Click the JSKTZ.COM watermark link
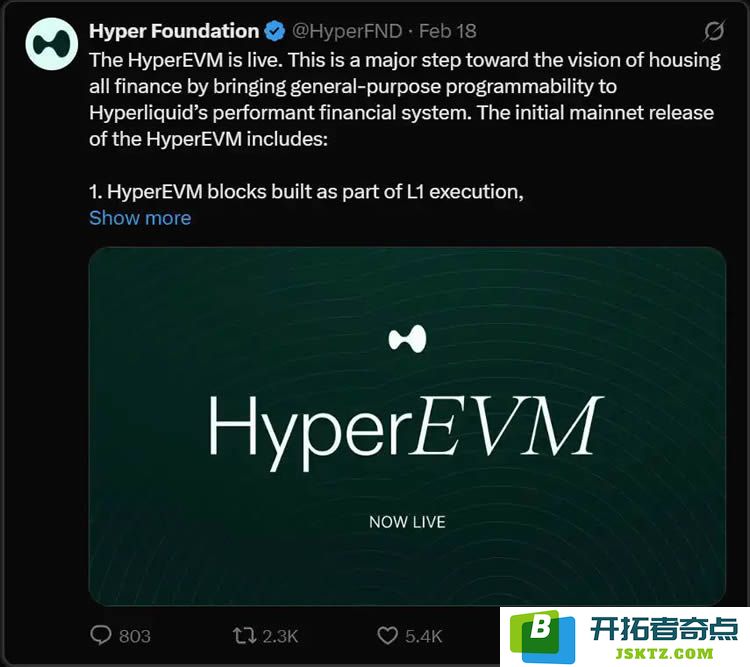Image resolution: width=750 pixels, height=667 pixels. (664, 654)
